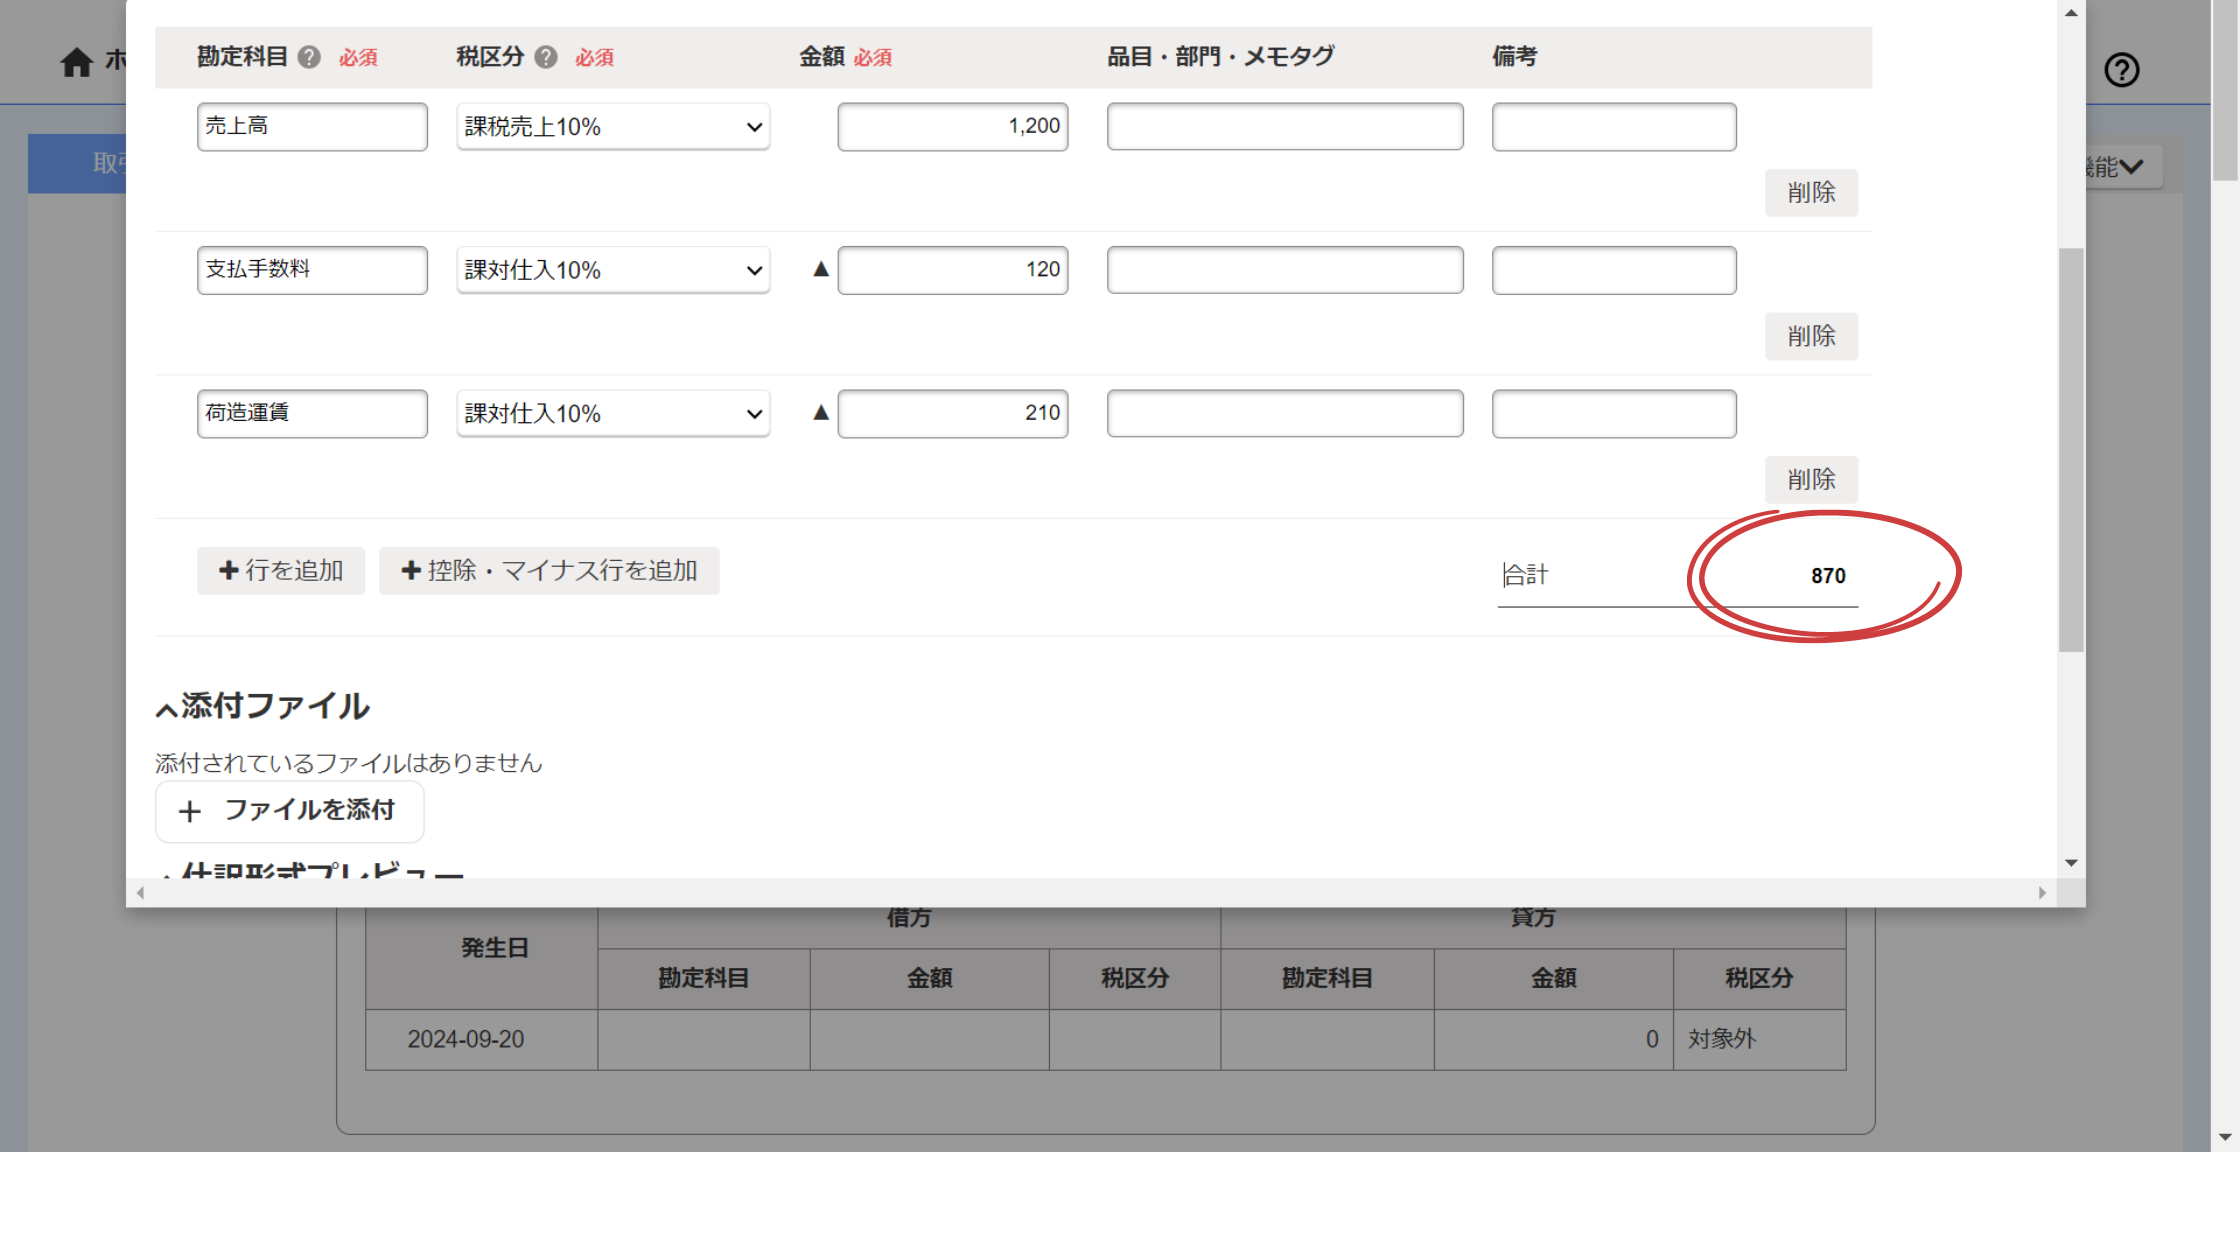
Task: Click the amount field showing 1,200
Action: point(952,127)
